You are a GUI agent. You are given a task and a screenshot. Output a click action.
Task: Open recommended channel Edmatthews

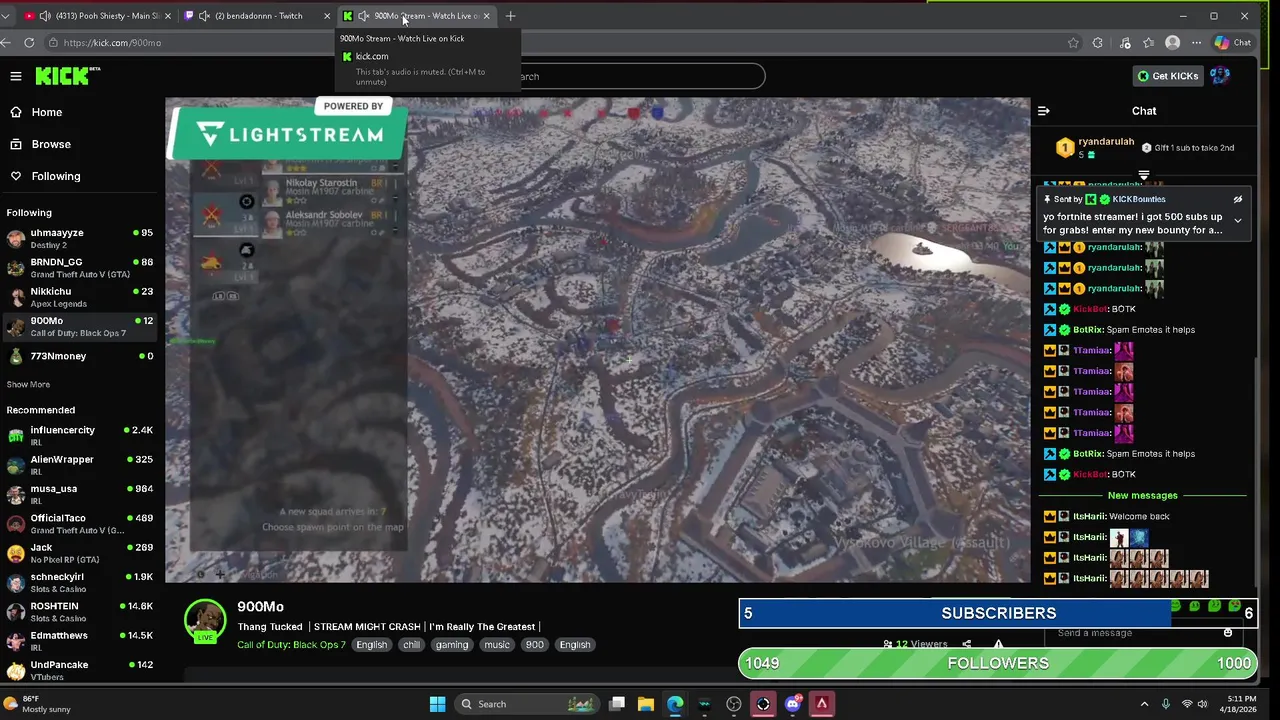tap(80, 641)
